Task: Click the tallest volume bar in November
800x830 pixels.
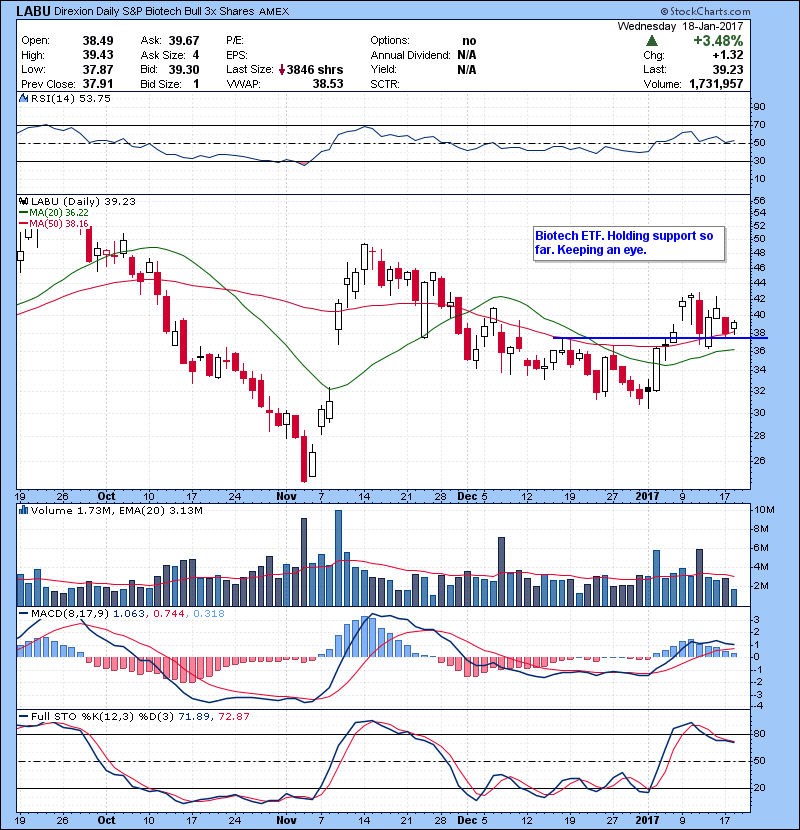Action: point(338,558)
